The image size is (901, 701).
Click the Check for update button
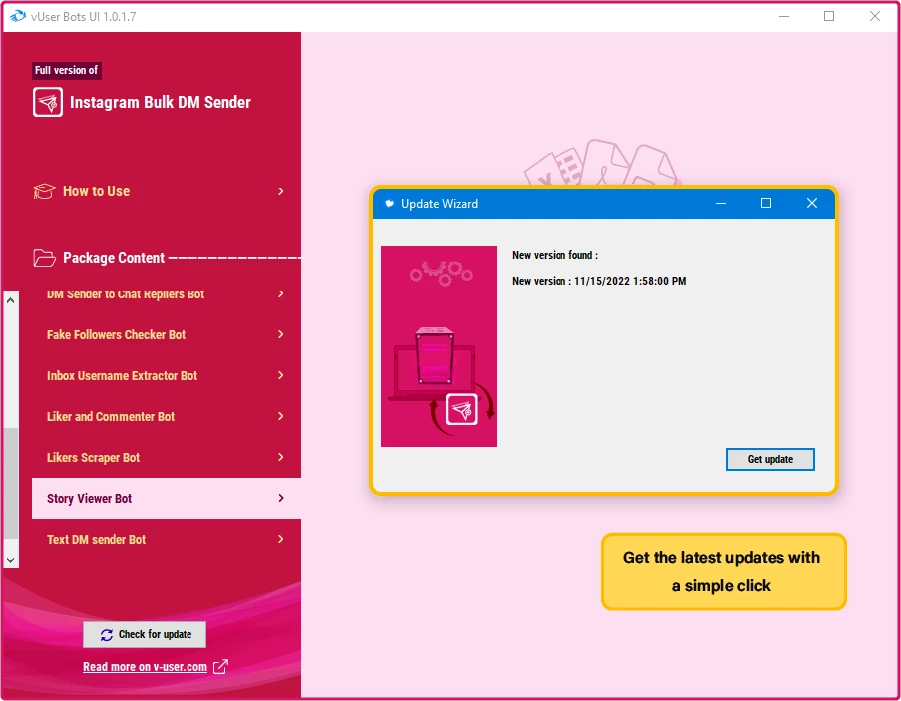[x=144, y=634]
